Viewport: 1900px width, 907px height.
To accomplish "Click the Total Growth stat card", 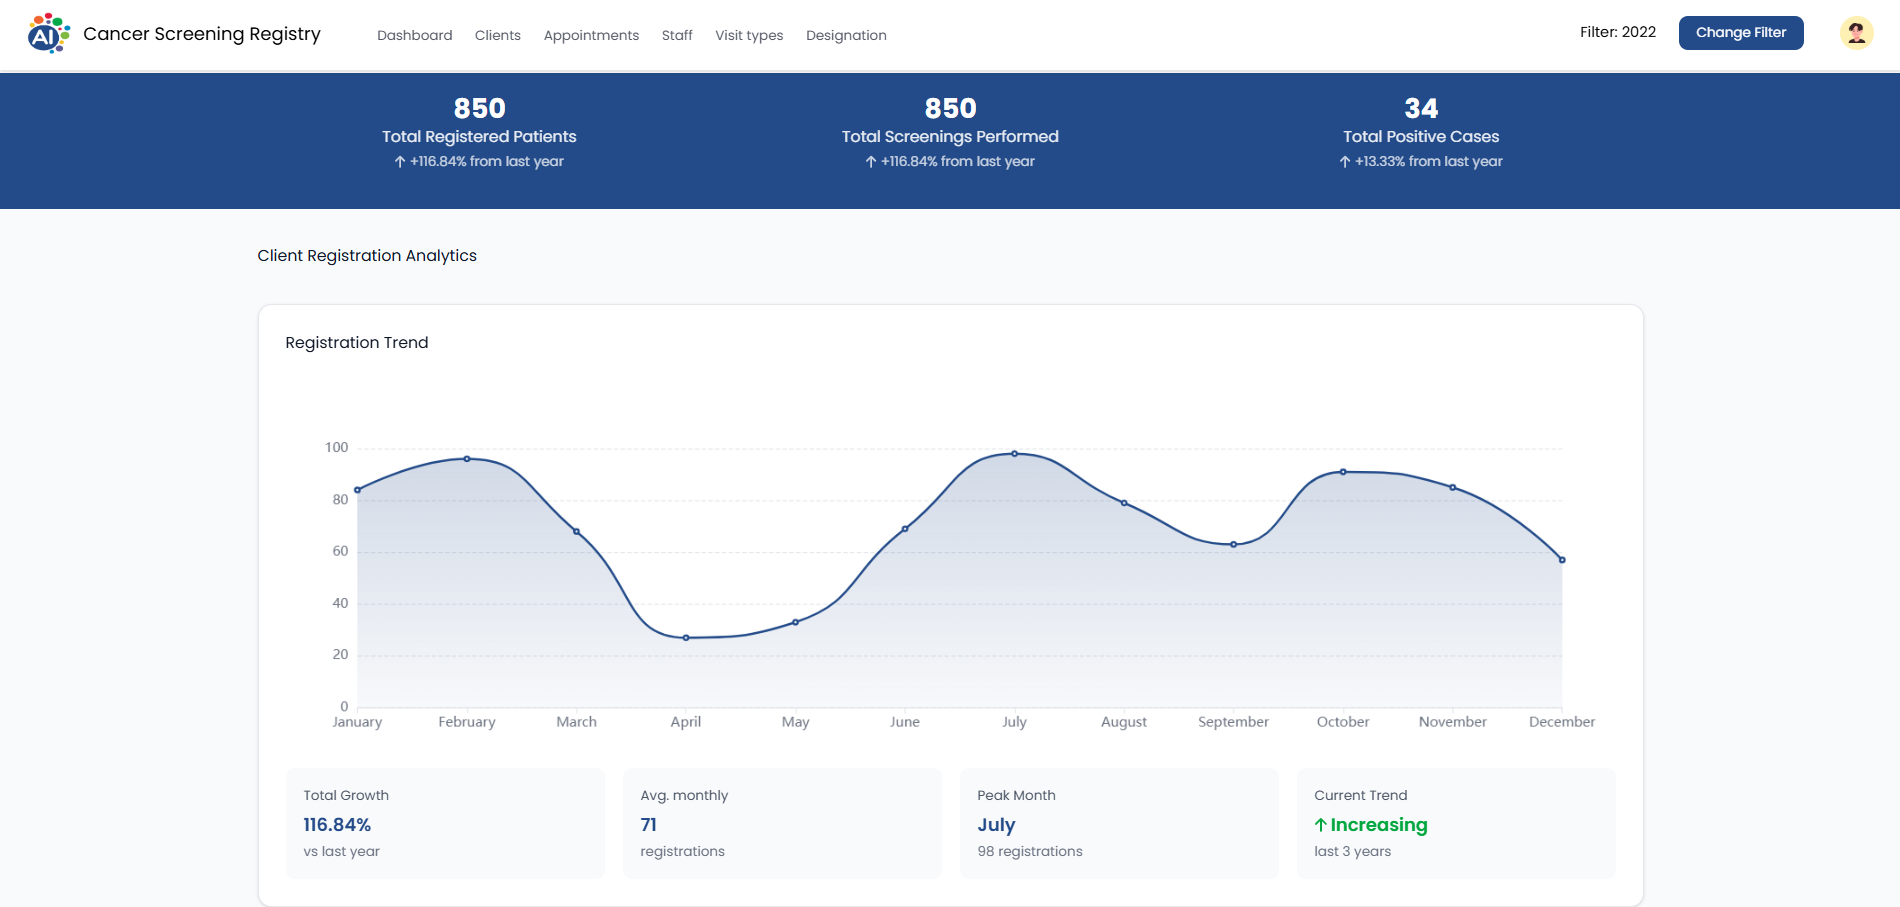I will pyautogui.click(x=445, y=823).
